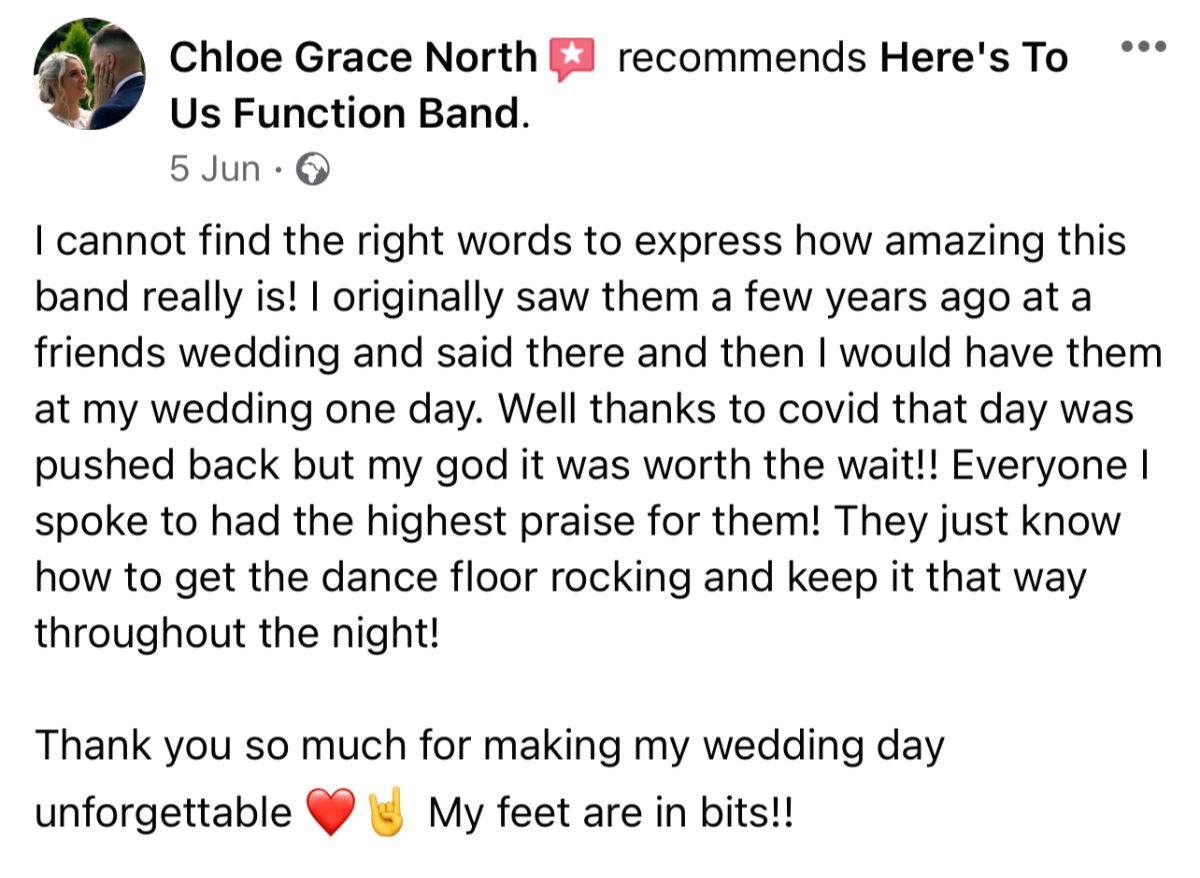The image size is (1200, 878).
Task: Open the Here's To Us Function Band page
Action: coord(619,87)
